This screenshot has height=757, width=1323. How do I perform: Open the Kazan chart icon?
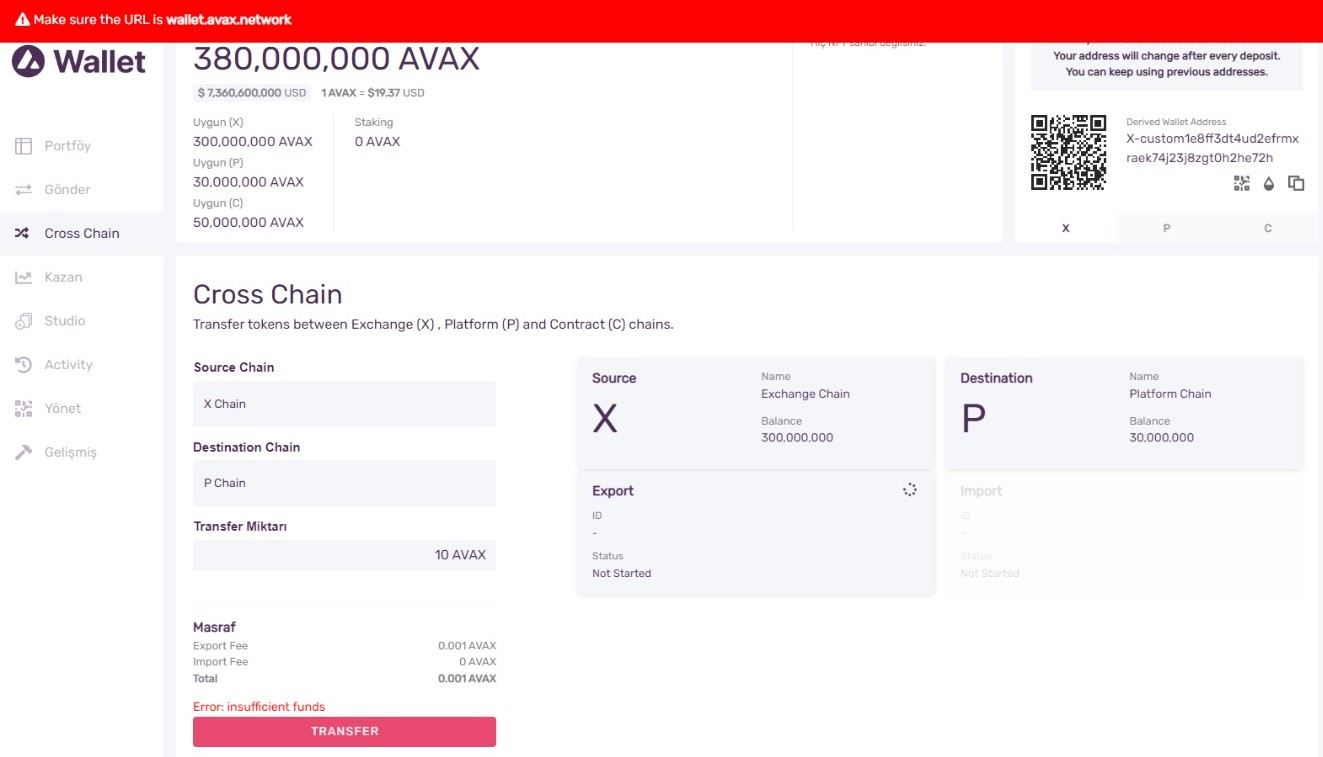24,277
